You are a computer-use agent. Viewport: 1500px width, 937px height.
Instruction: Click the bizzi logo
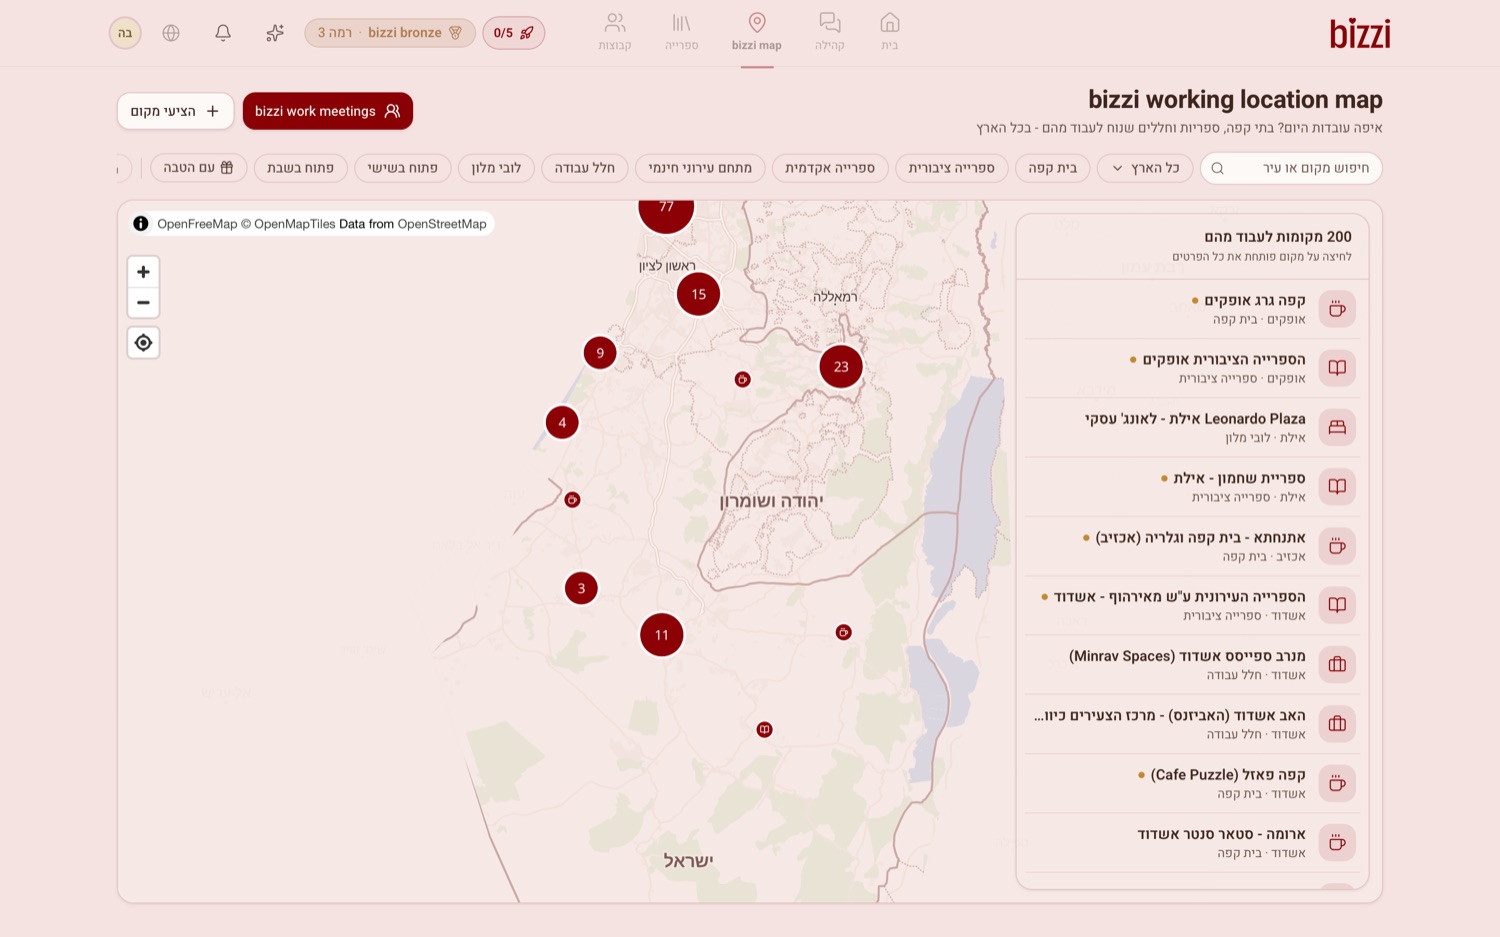(x=1359, y=34)
